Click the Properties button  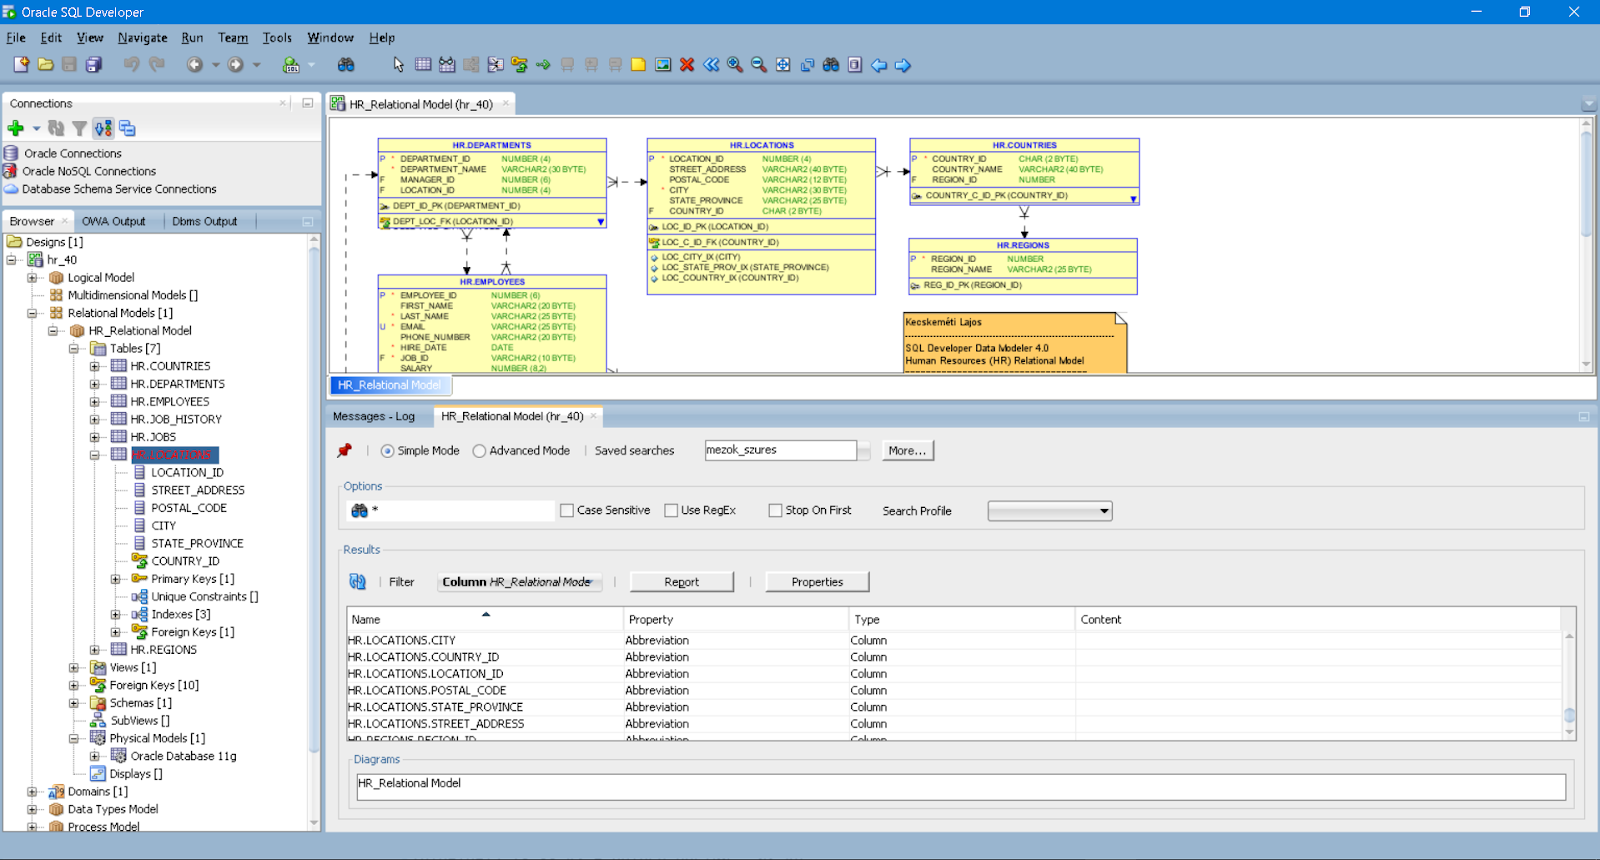(x=817, y=582)
